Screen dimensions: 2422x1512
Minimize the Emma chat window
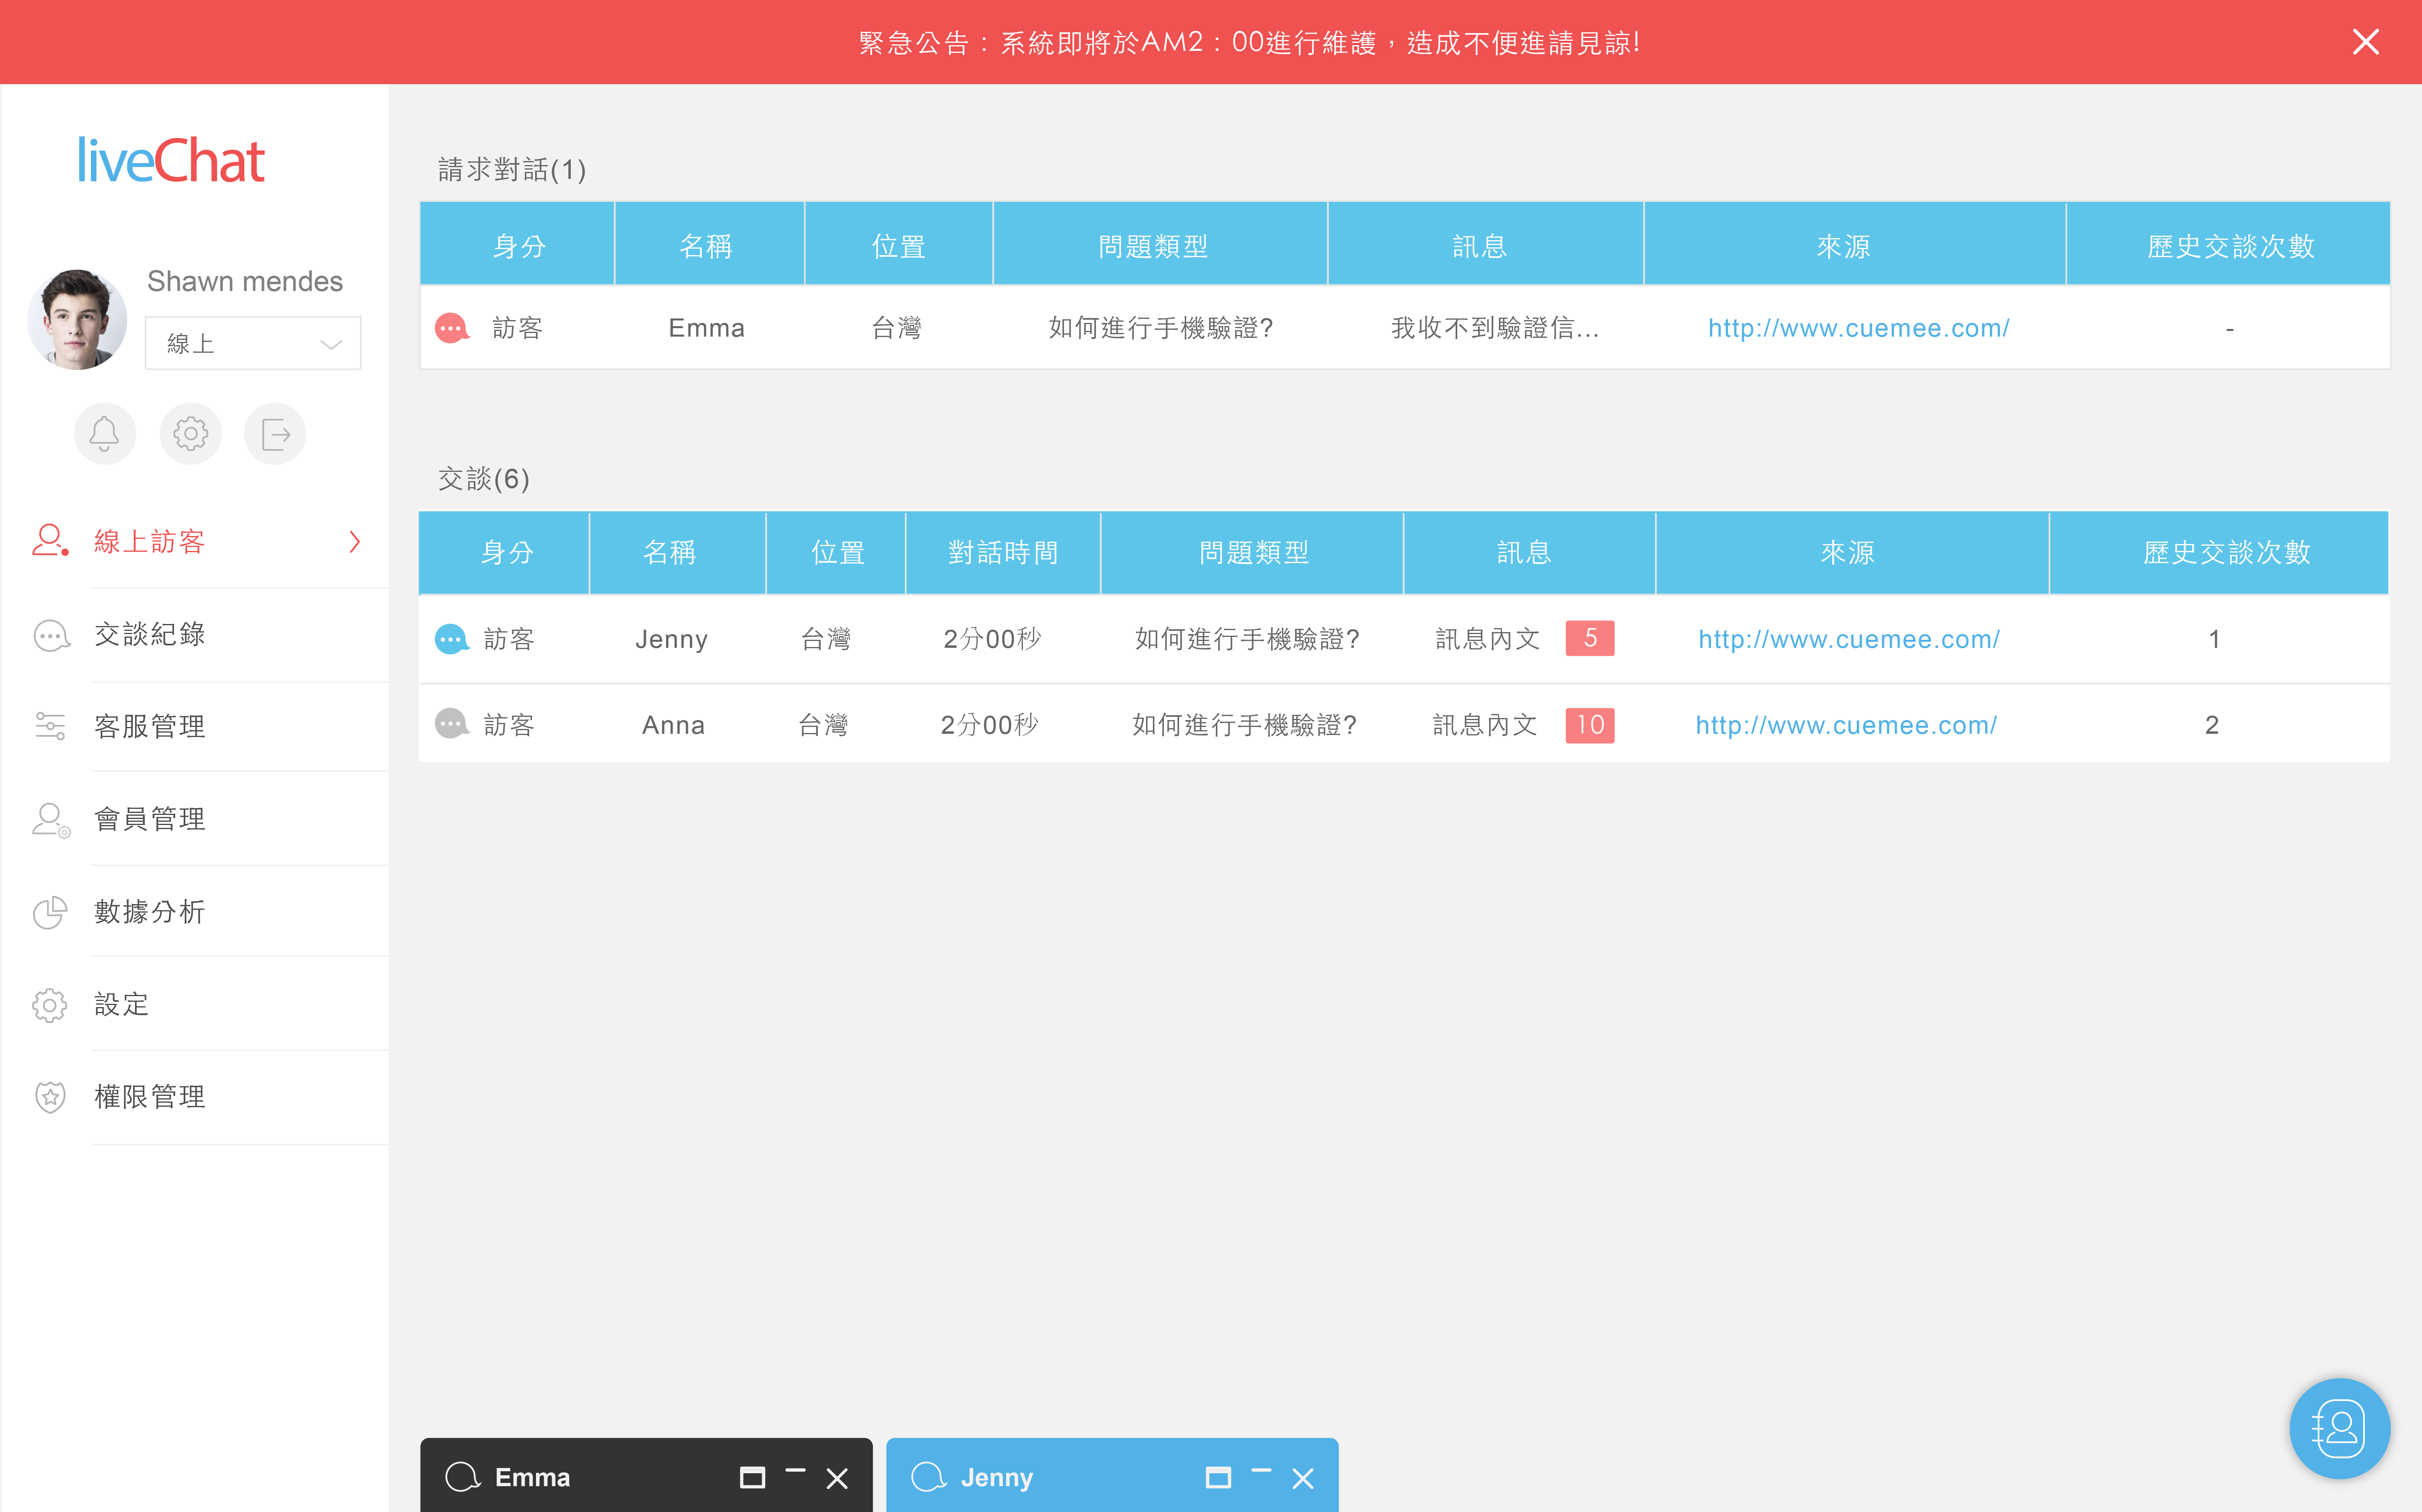point(795,1471)
